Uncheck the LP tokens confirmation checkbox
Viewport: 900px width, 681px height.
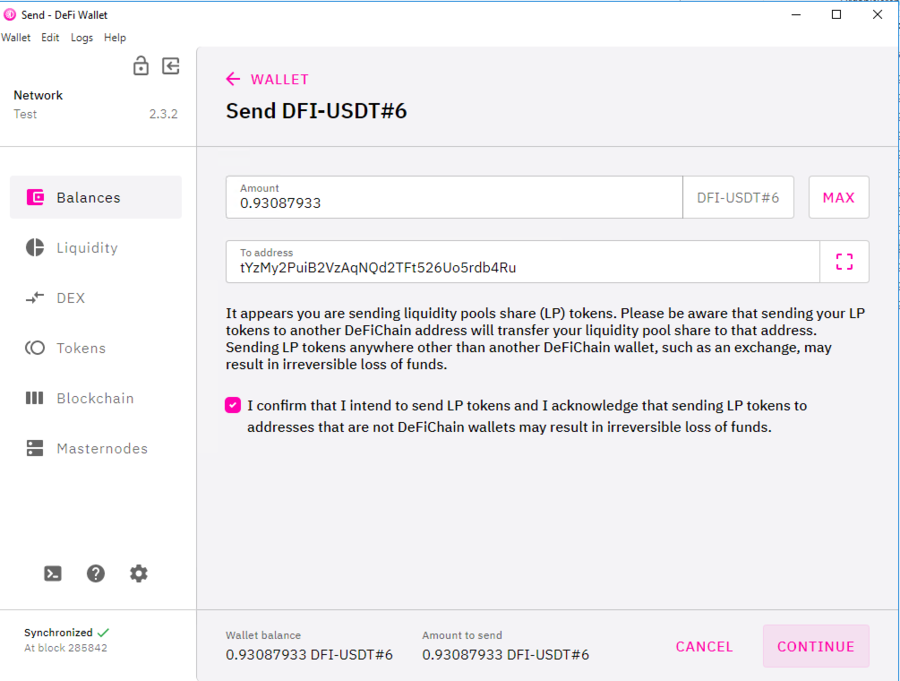point(232,405)
